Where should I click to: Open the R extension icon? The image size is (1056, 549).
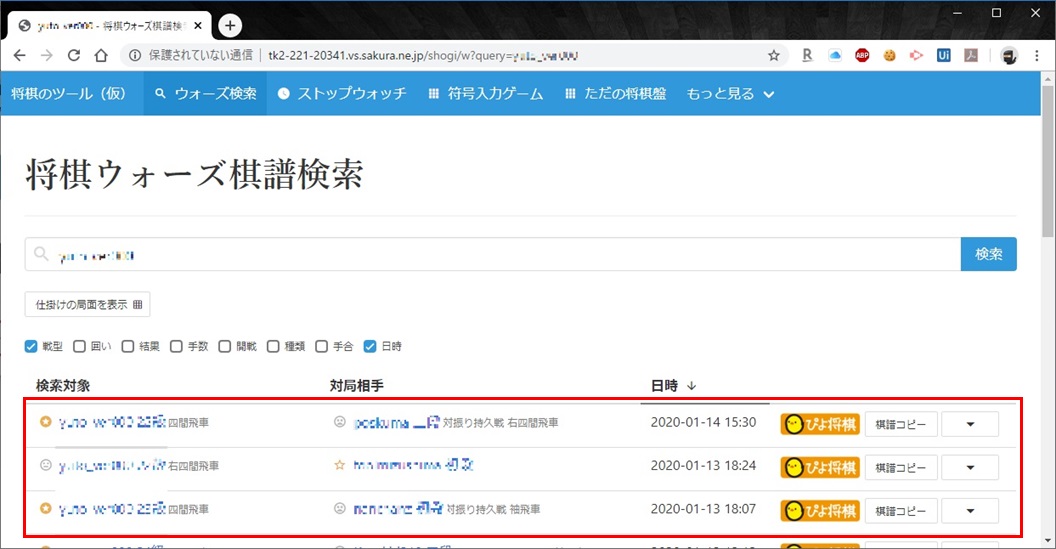807,56
